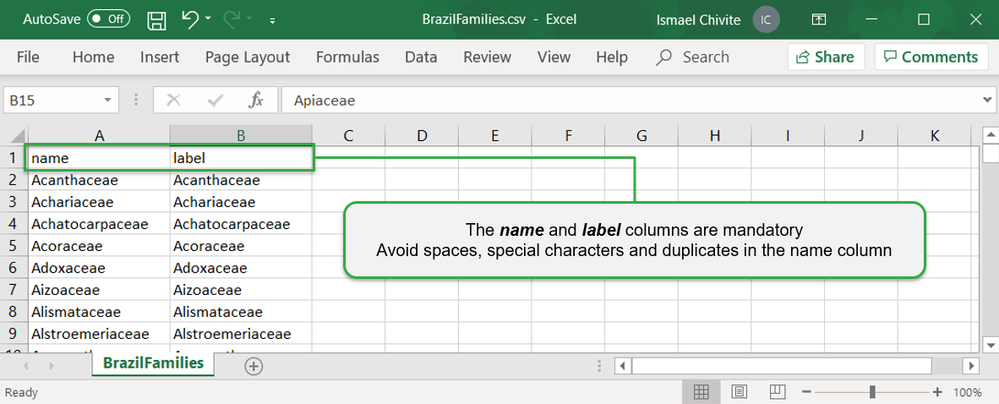Open the Customize Quick Access Toolbar dropdown

pos(273,19)
